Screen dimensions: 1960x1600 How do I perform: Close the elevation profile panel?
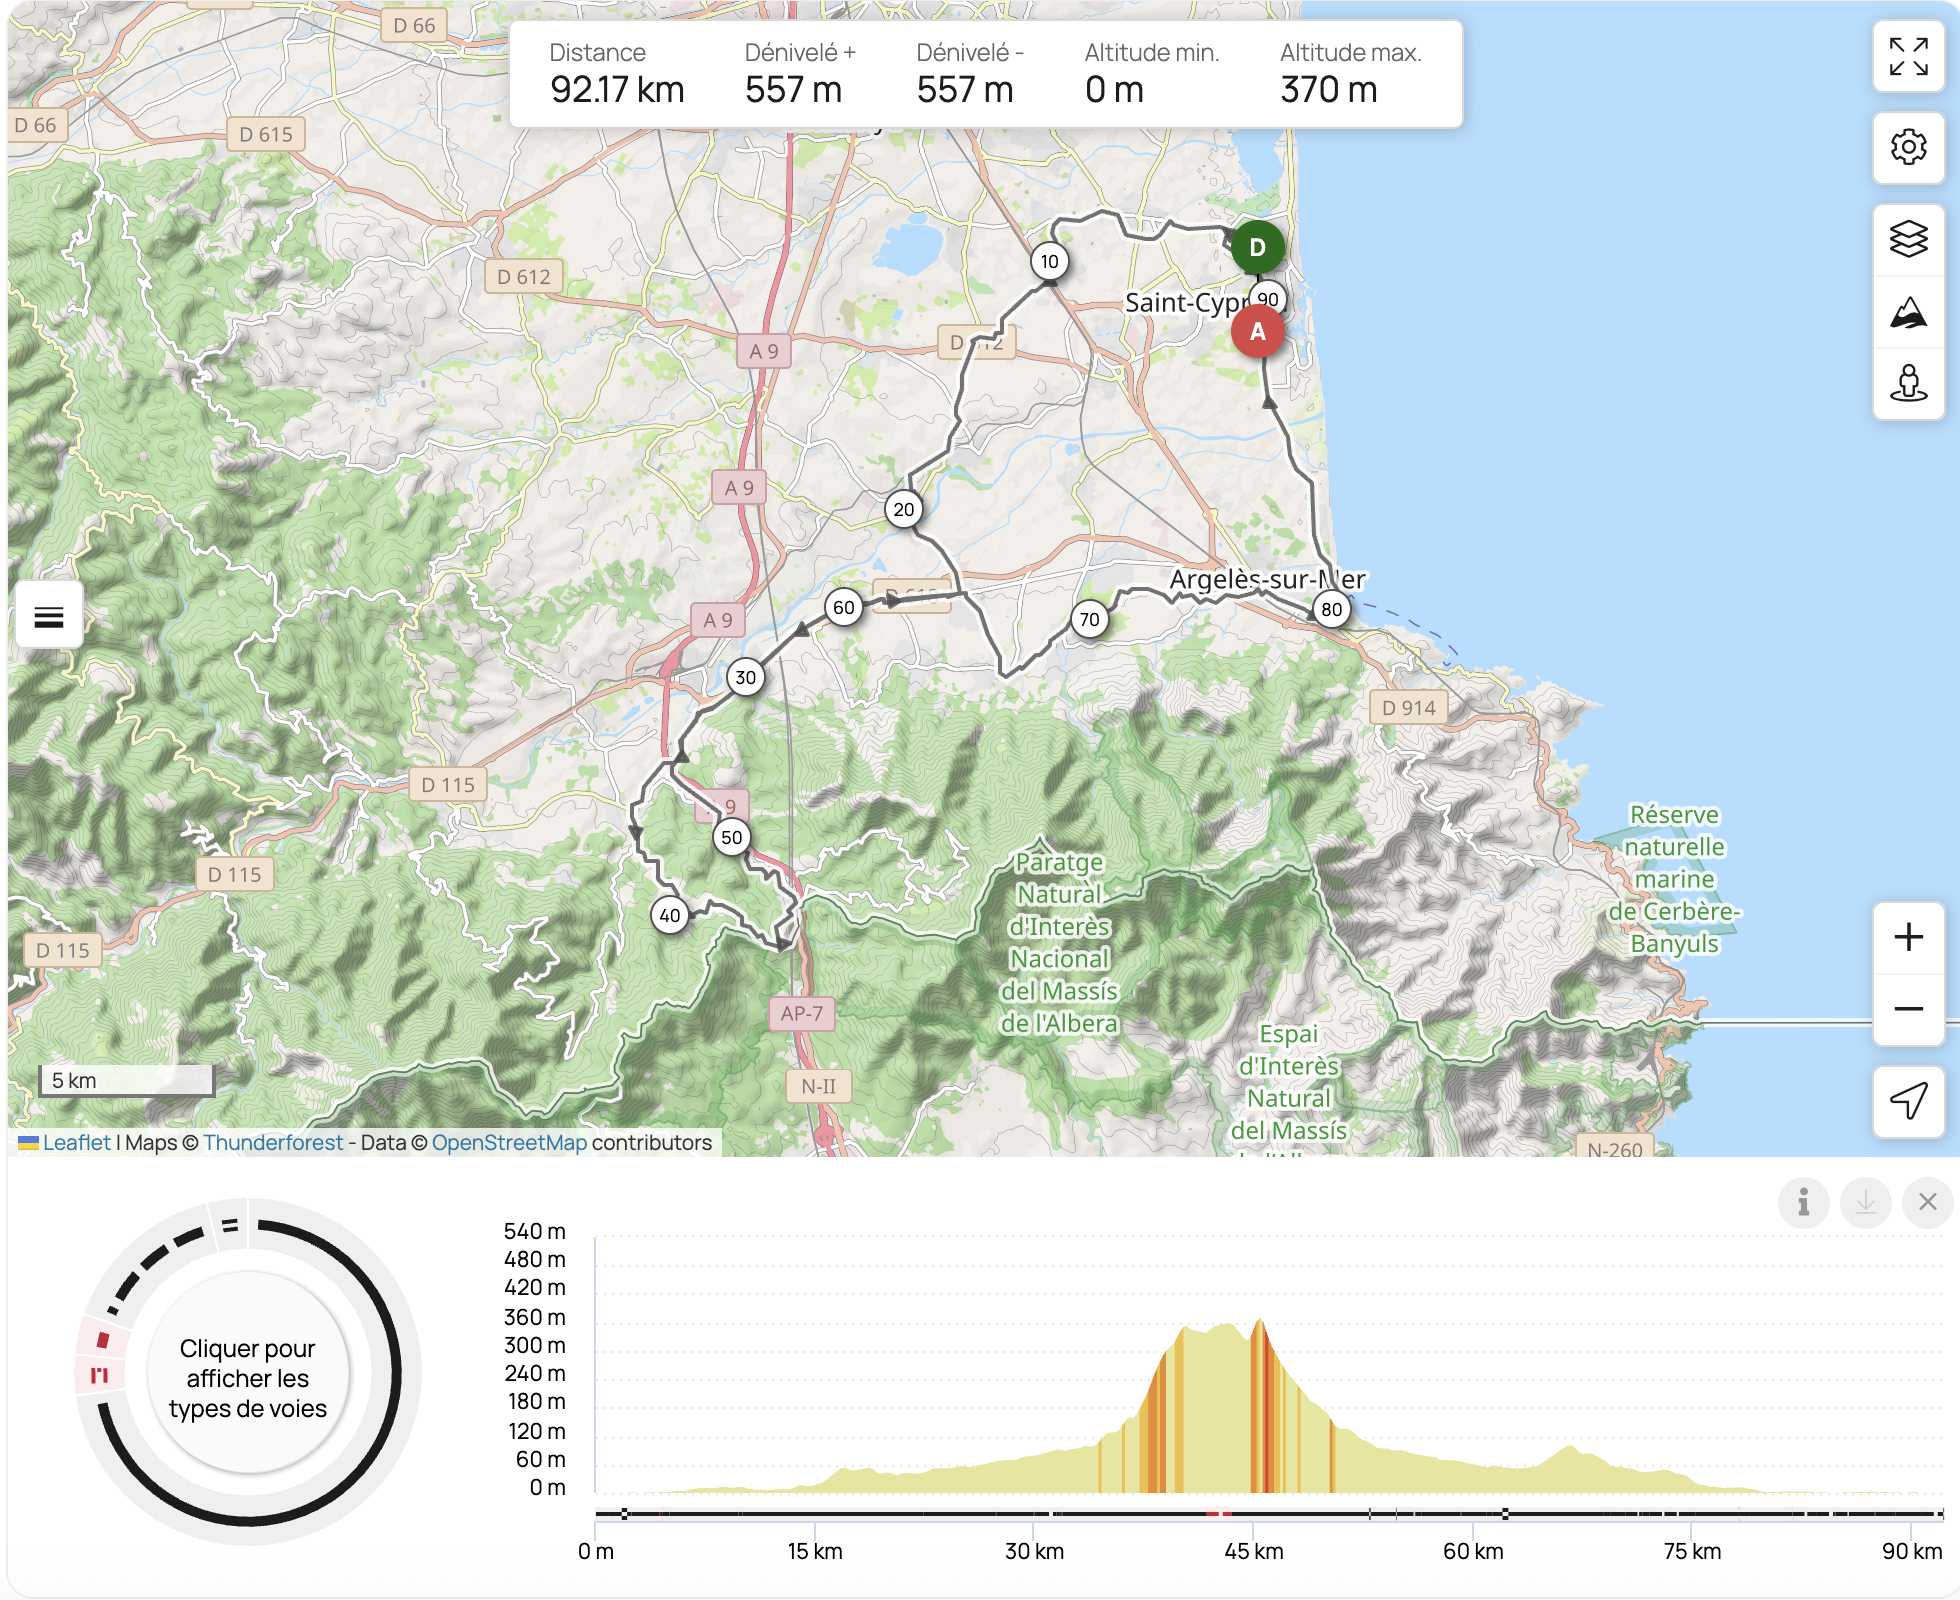(x=1927, y=1202)
